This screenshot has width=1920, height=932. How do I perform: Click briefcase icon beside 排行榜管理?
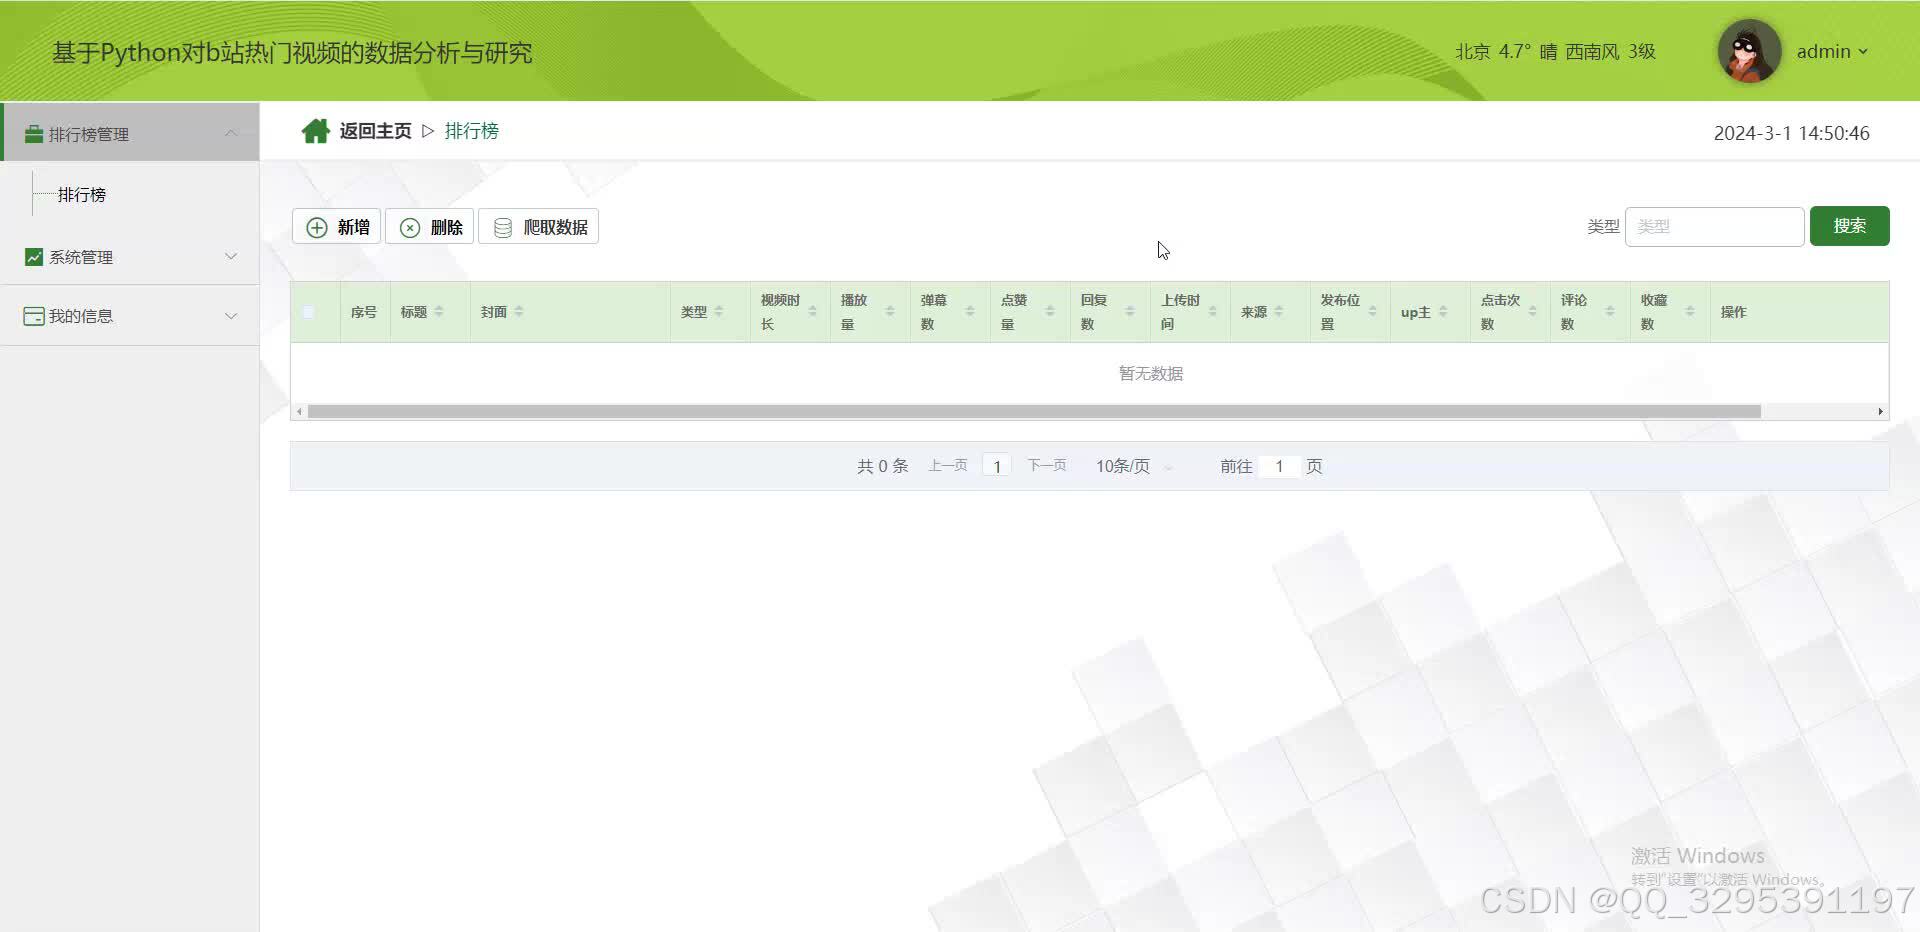pyautogui.click(x=34, y=134)
